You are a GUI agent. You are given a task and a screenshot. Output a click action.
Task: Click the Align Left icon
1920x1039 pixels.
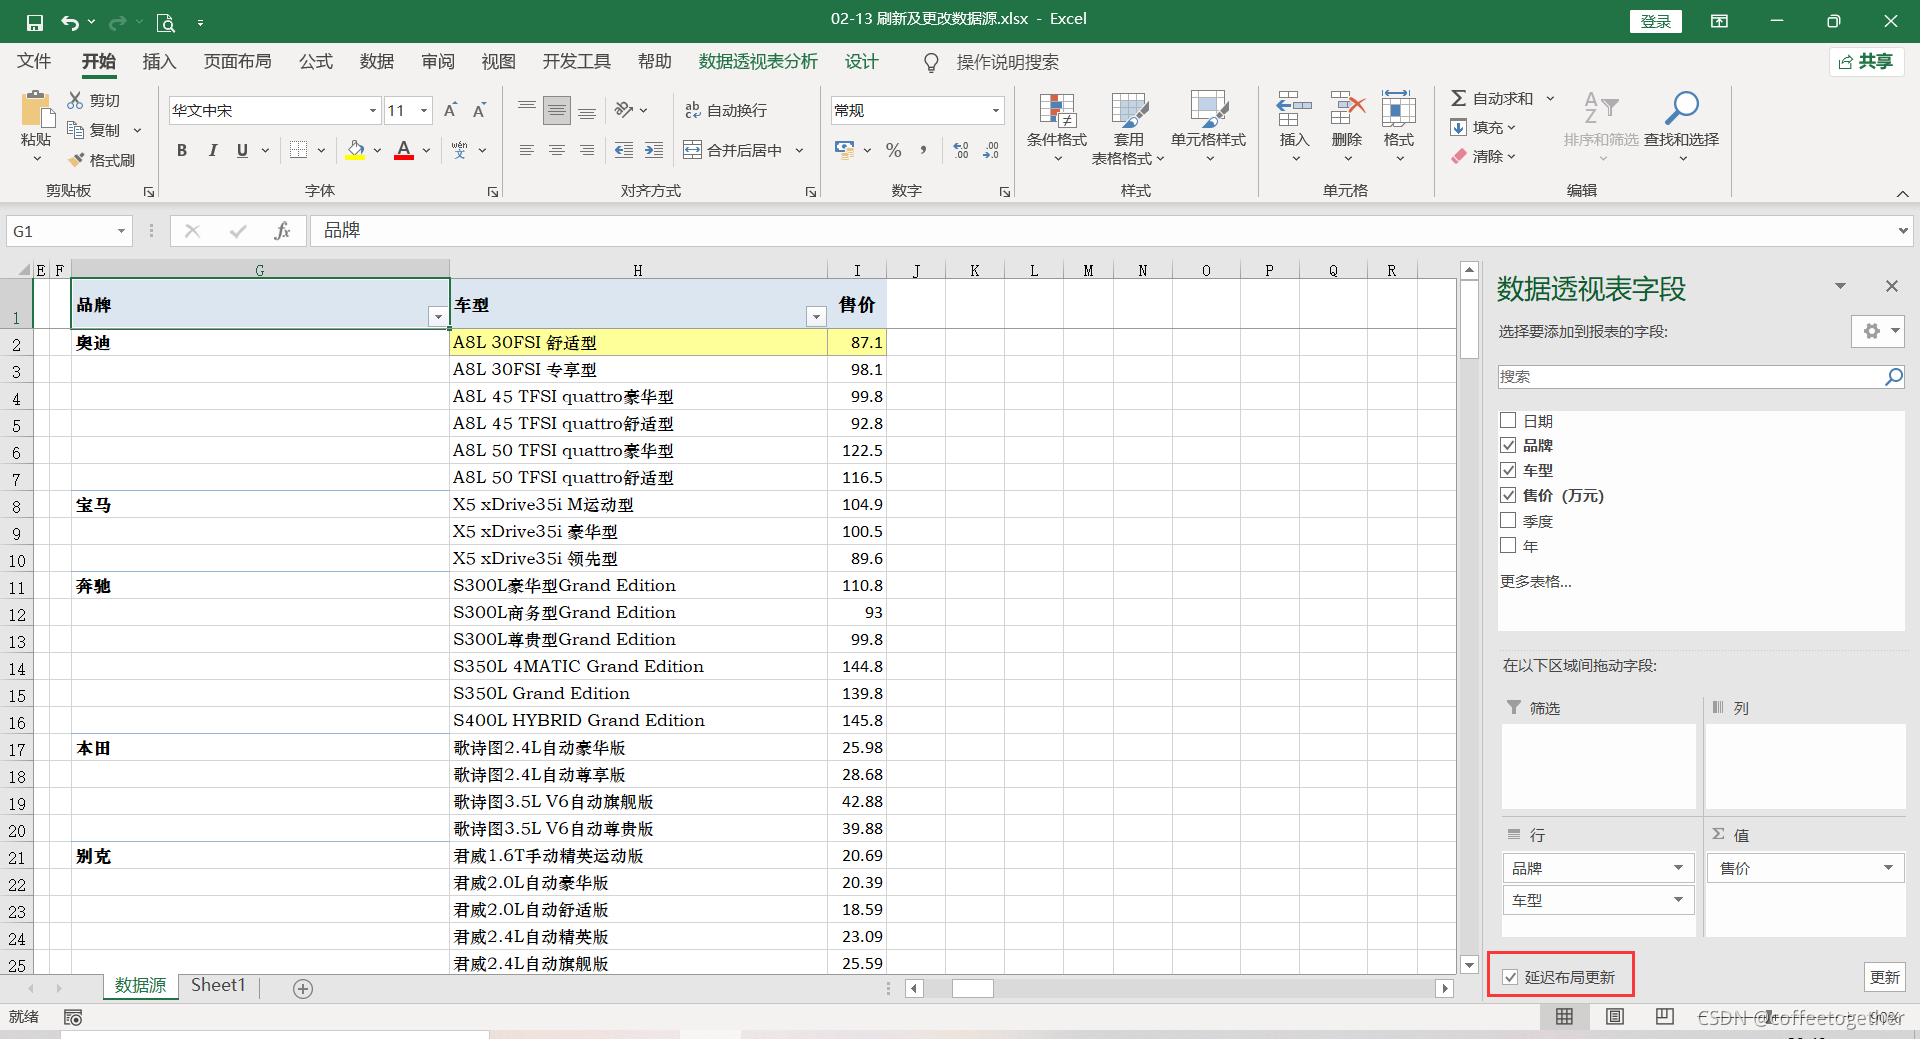(527, 150)
